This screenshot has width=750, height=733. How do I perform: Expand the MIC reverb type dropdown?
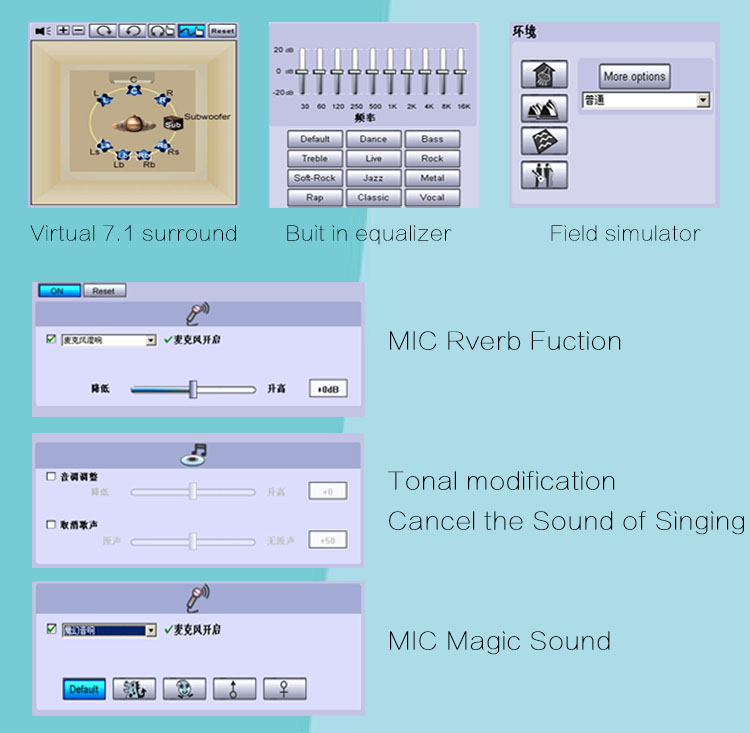pos(151,340)
